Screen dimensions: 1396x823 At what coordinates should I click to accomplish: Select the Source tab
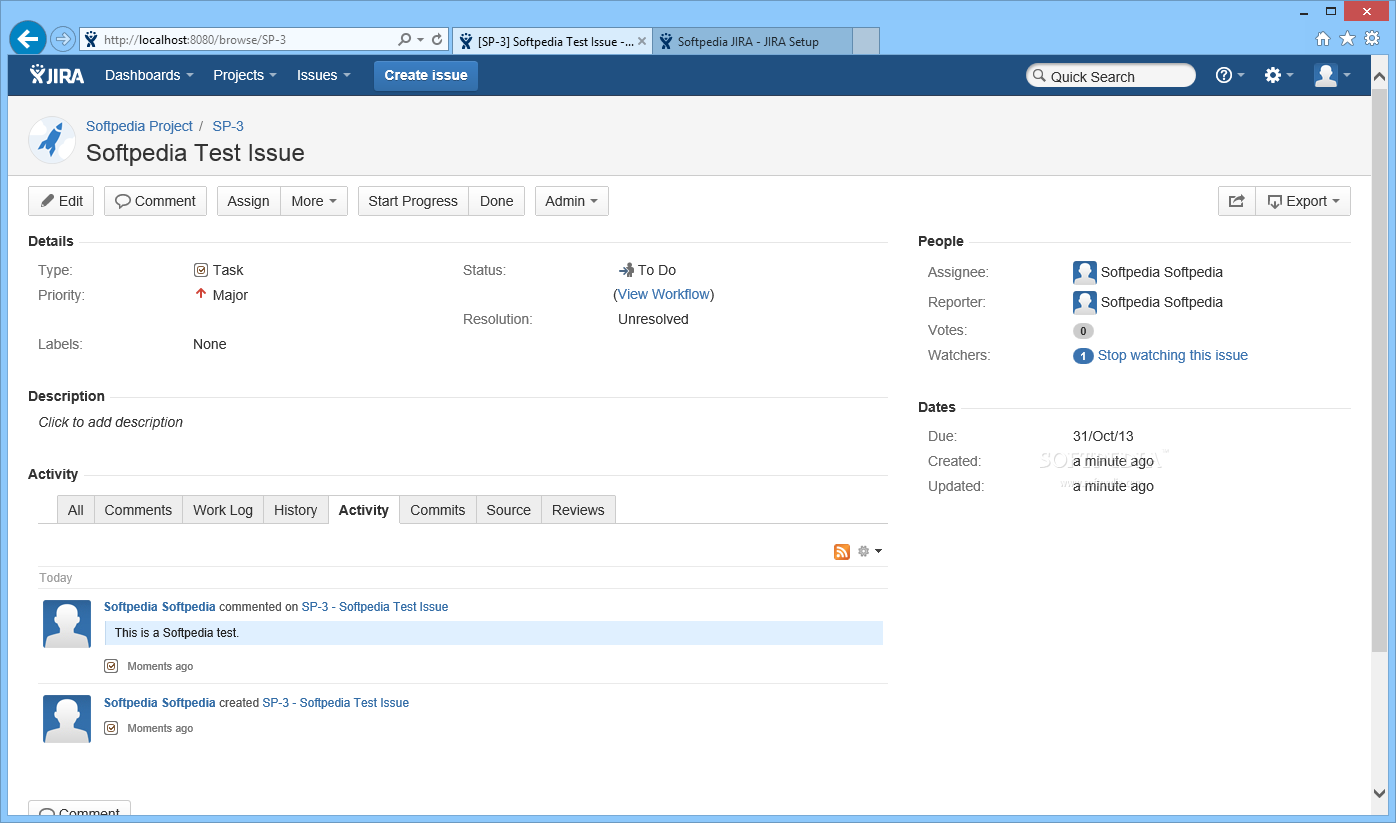(509, 510)
